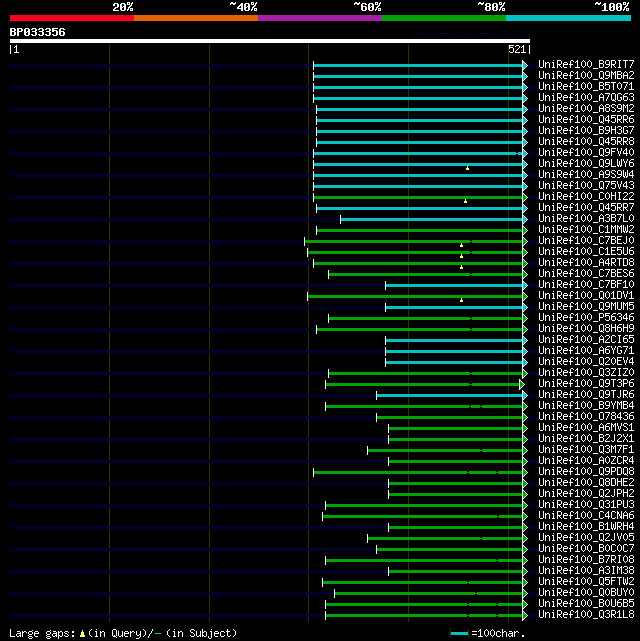Click the BP033356 query name
Image resolution: width=640 pixels, height=641 pixels.
click(x=37, y=32)
